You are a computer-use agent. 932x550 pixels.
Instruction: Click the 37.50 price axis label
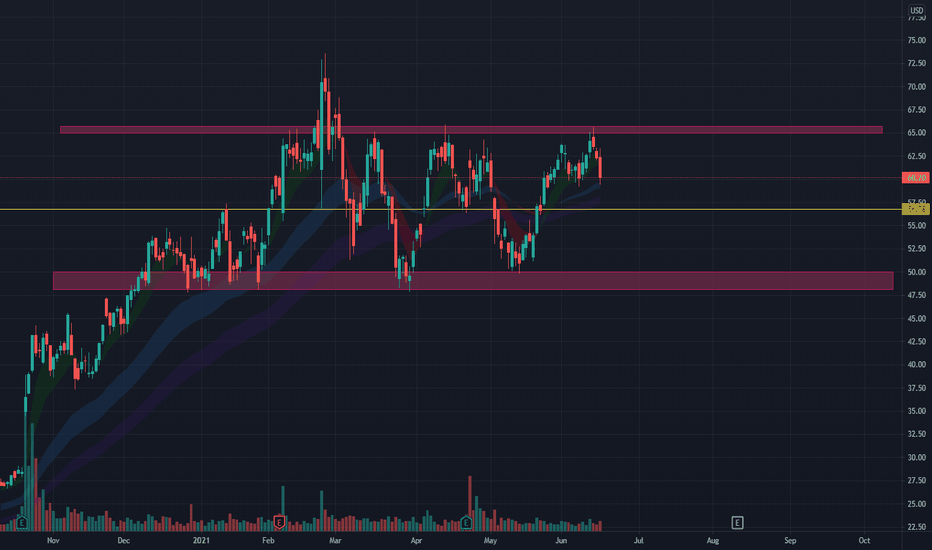pos(916,388)
